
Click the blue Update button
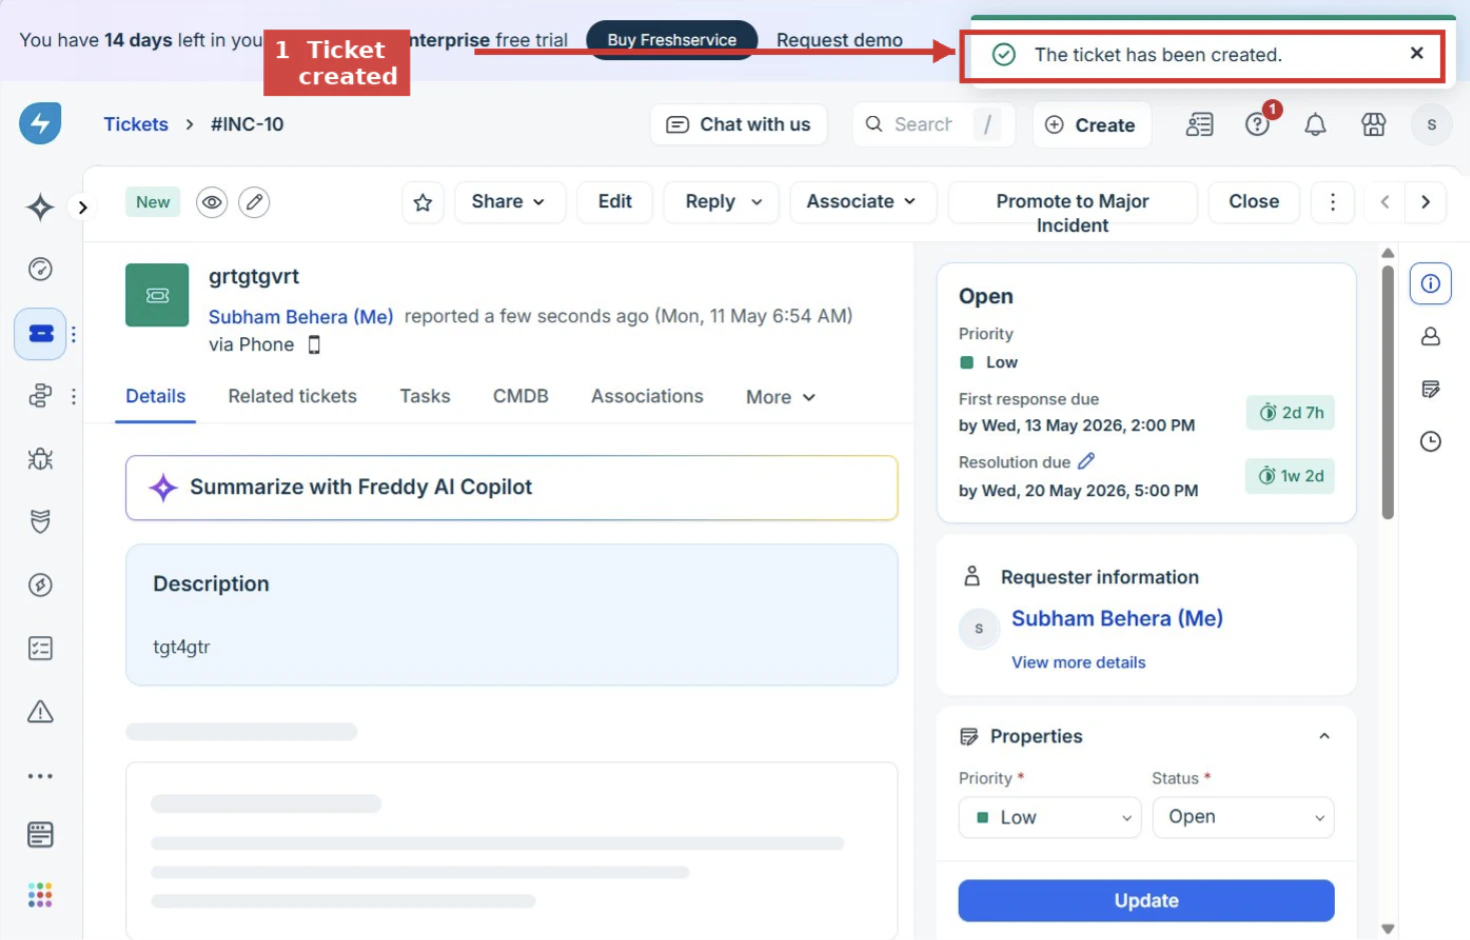pyautogui.click(x=1146, y=901)
